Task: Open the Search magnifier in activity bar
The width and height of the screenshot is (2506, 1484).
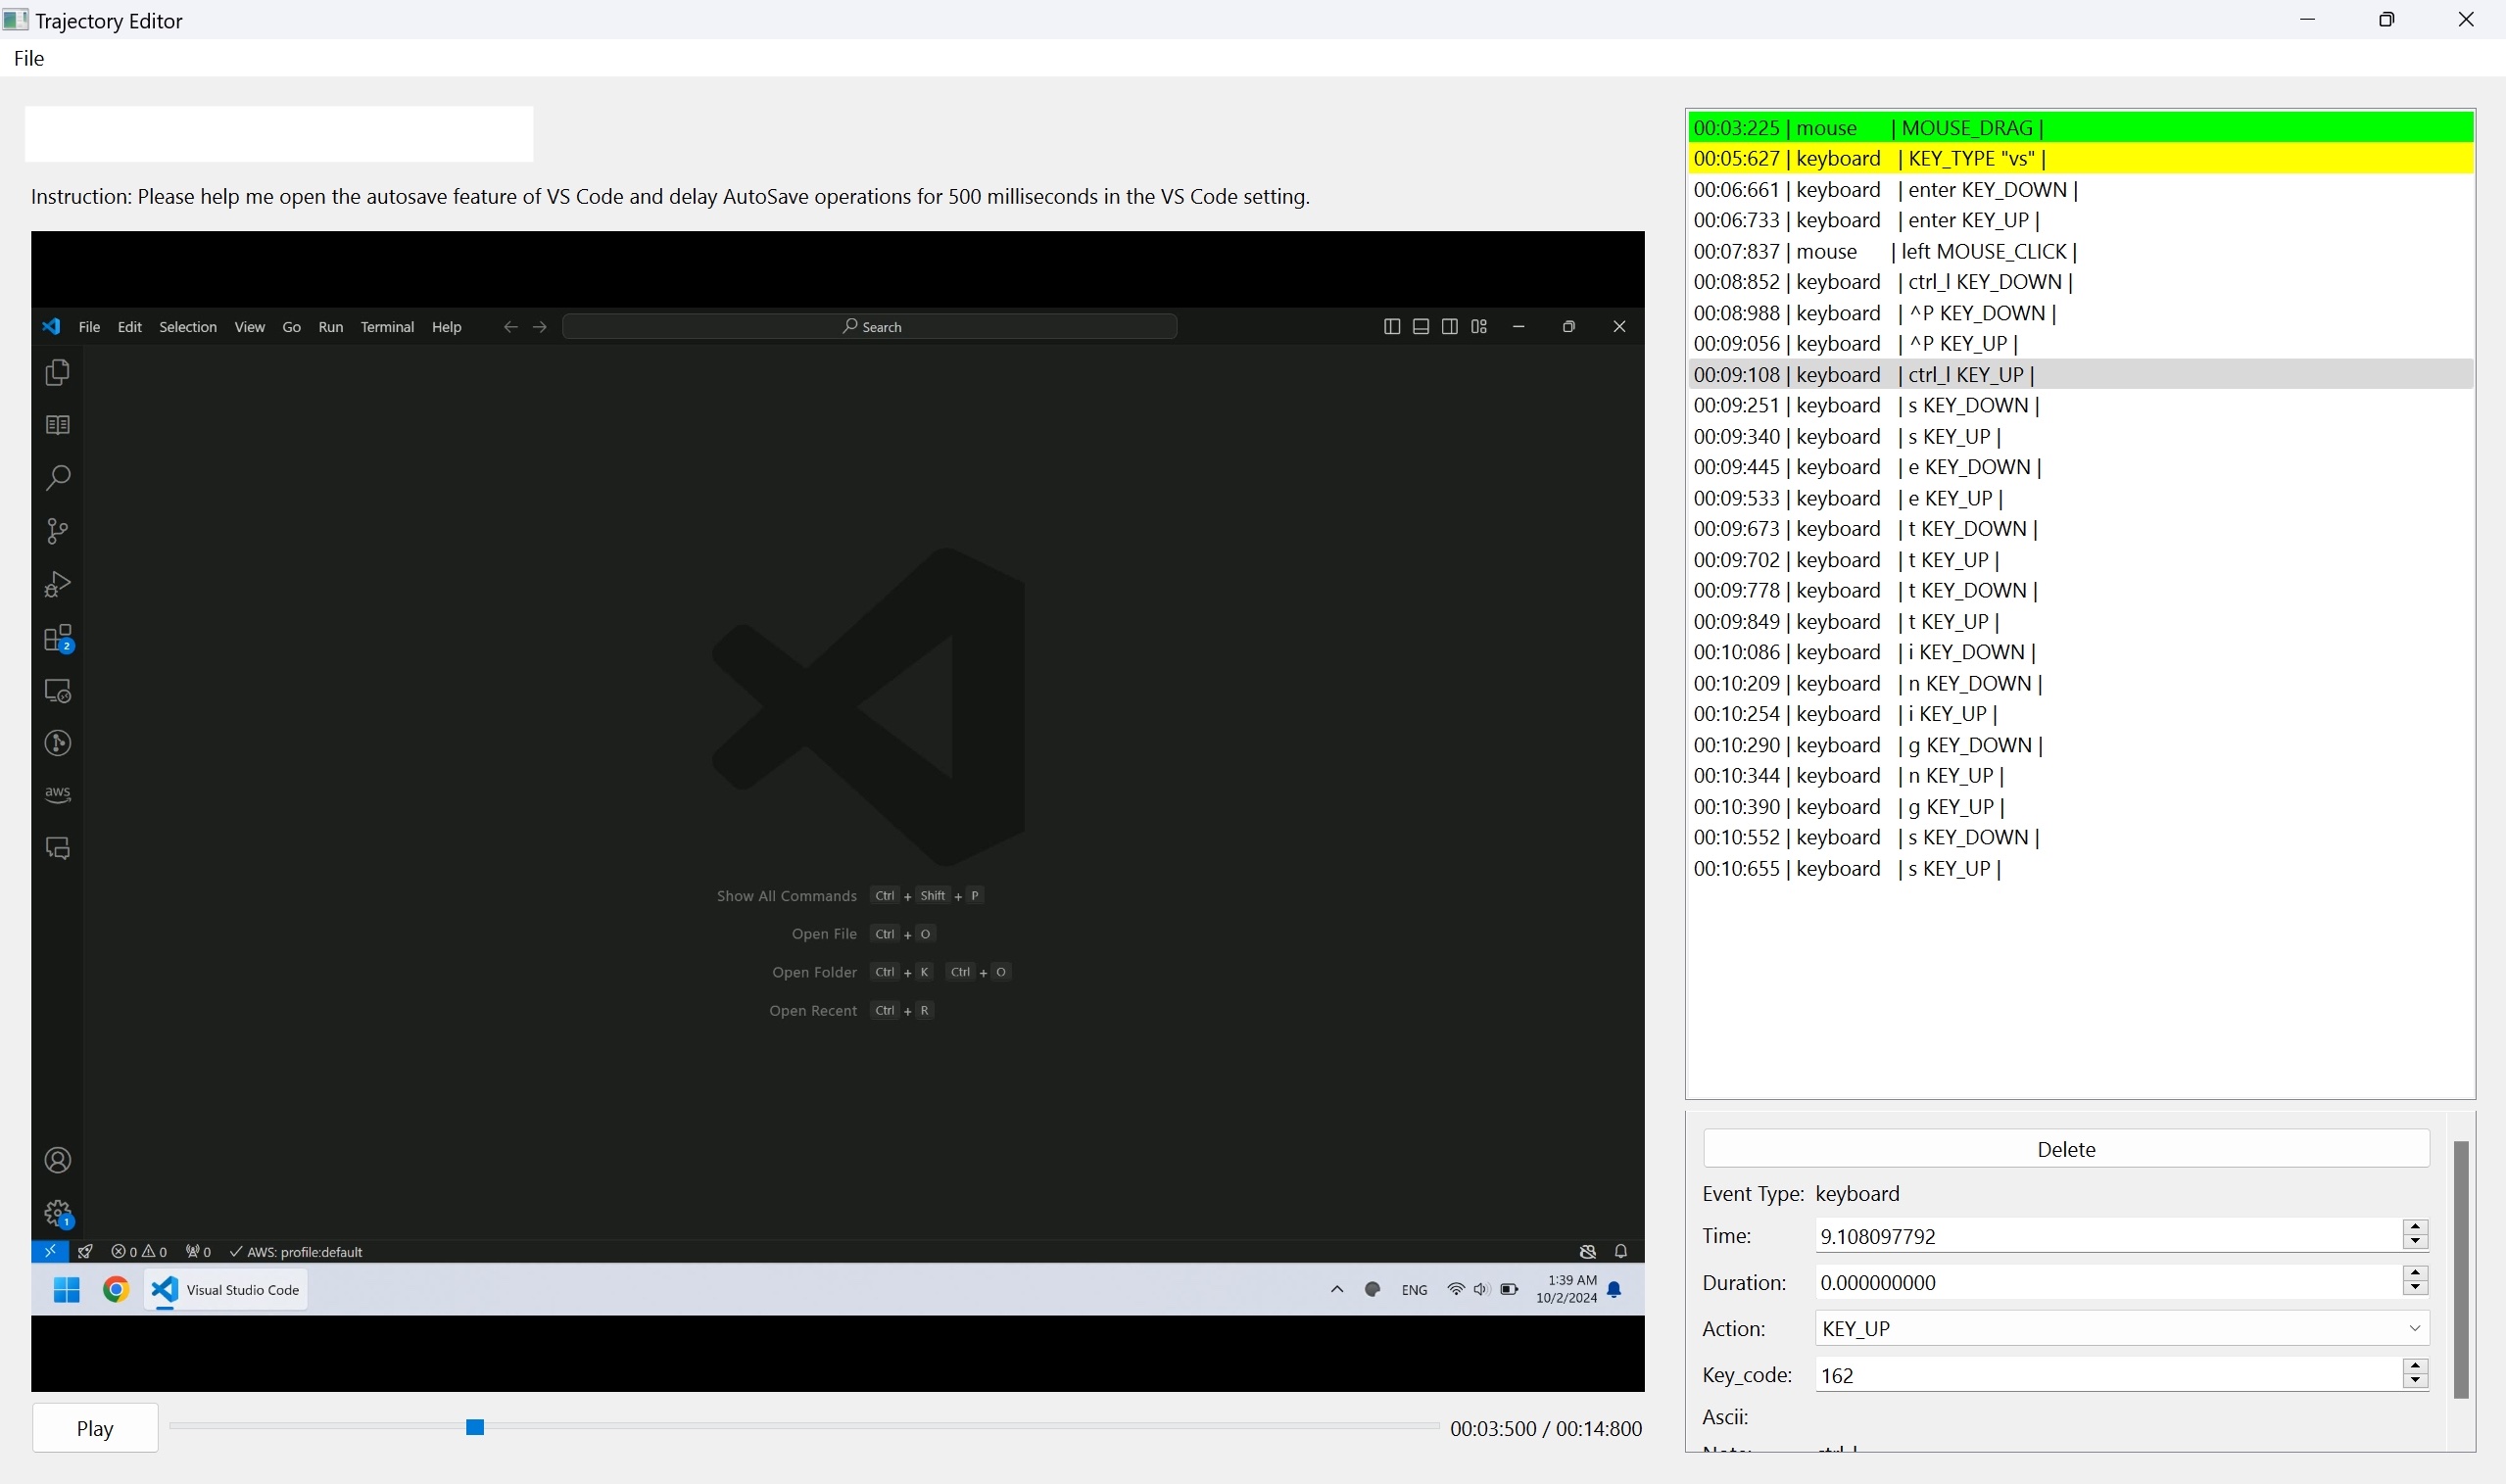Action: coord(58,478)
